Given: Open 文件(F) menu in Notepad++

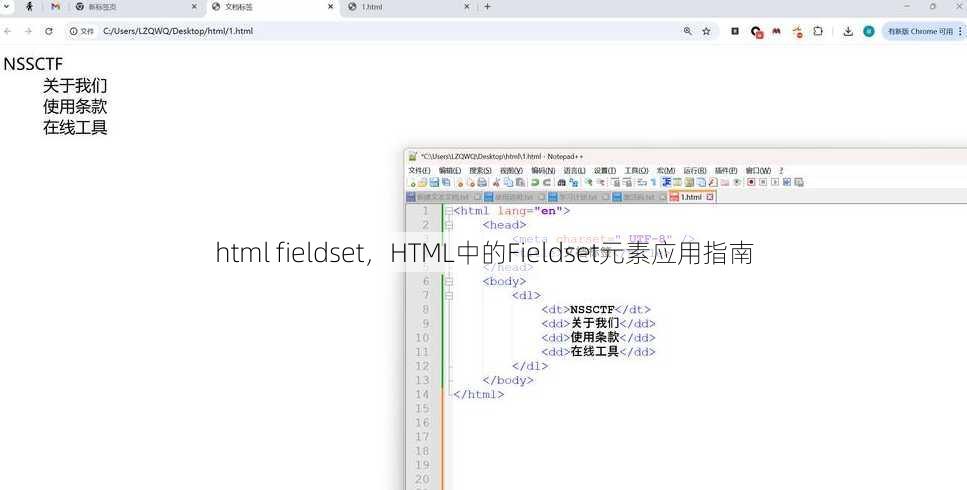Looking at the screenshot, I should coord(419,171).
